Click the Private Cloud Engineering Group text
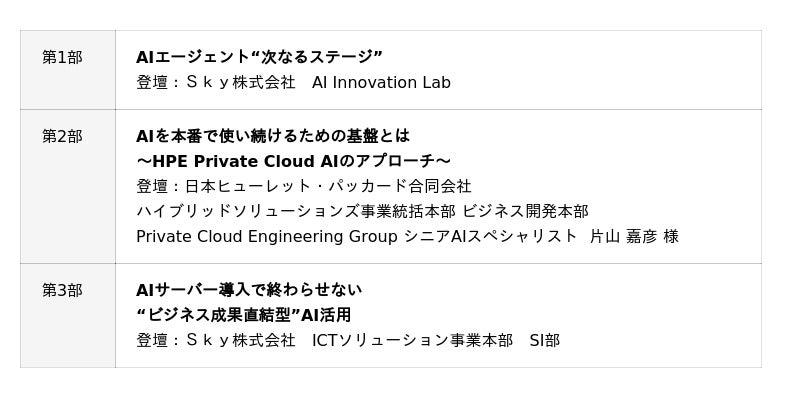This screenshot has height=398, width=800. (267, 237)
